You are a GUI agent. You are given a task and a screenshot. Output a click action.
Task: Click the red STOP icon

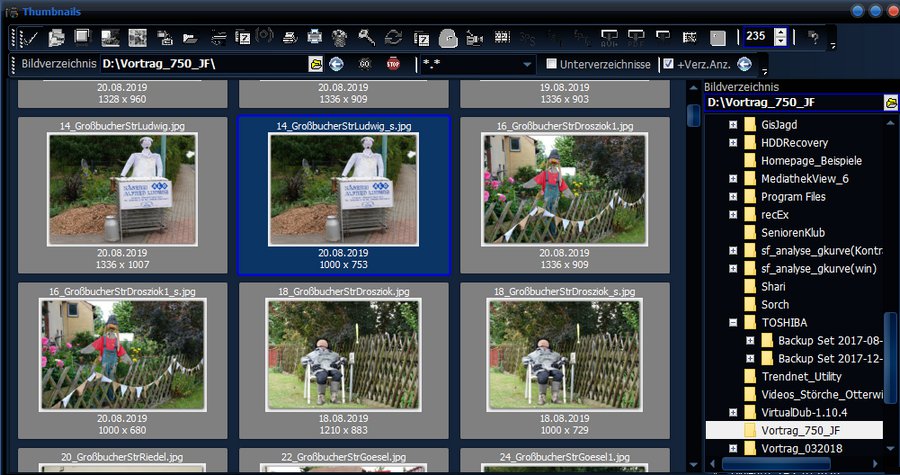[393, 64]
